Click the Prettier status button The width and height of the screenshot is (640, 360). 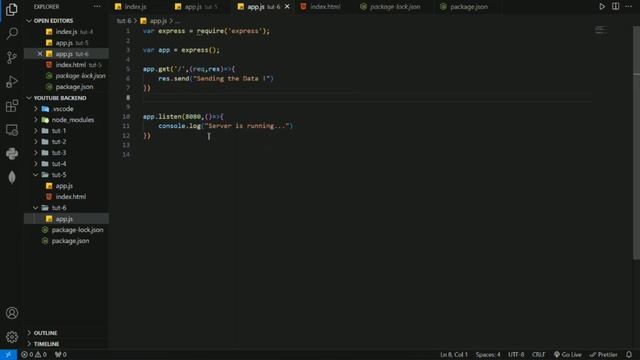(603, 355)
